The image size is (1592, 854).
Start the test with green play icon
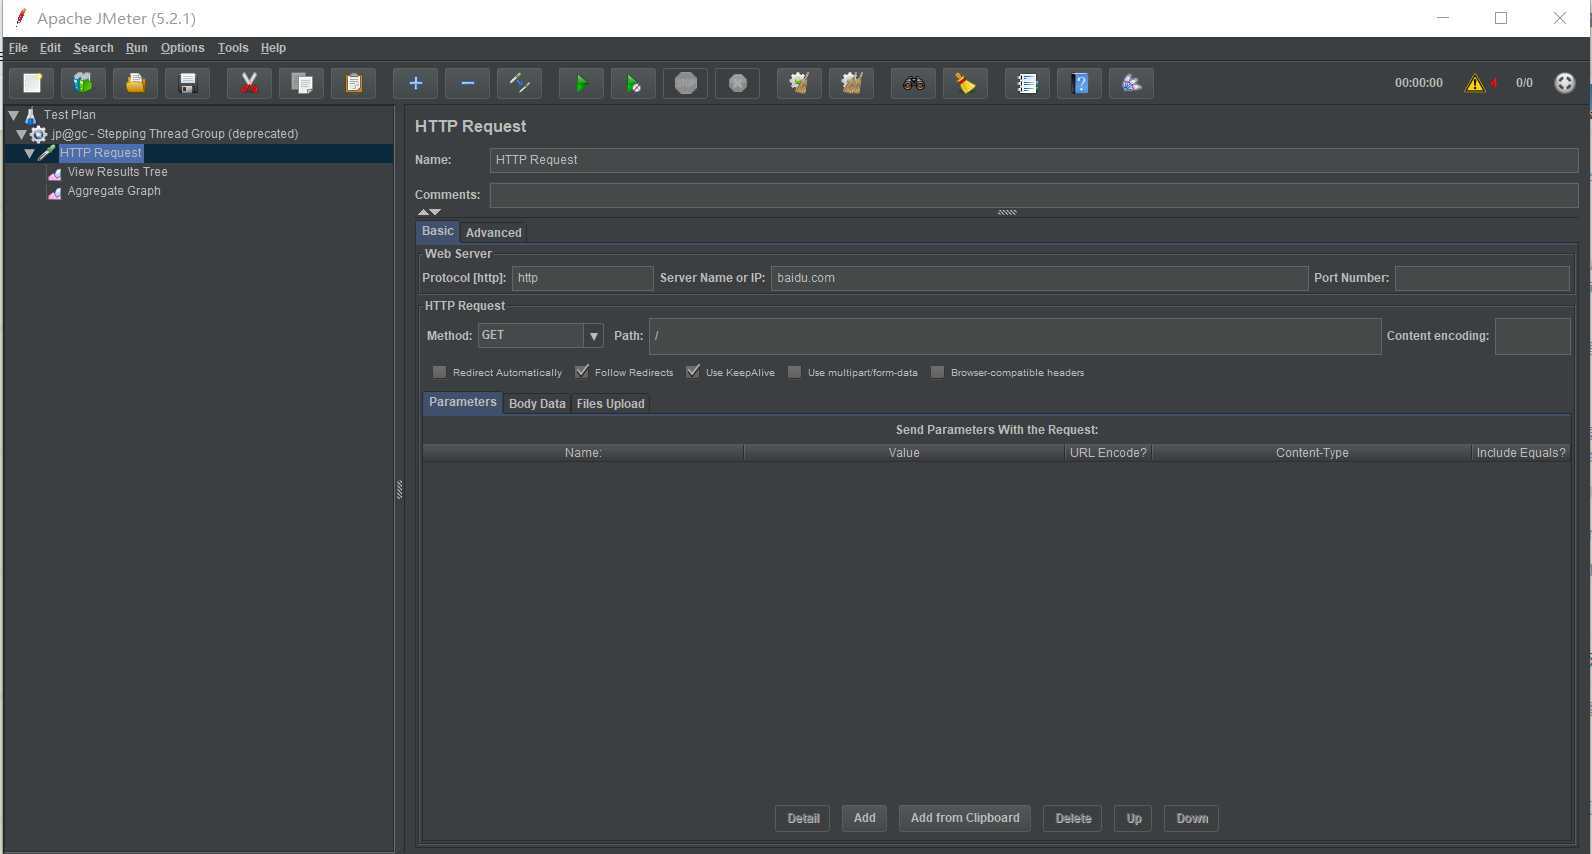582,83
